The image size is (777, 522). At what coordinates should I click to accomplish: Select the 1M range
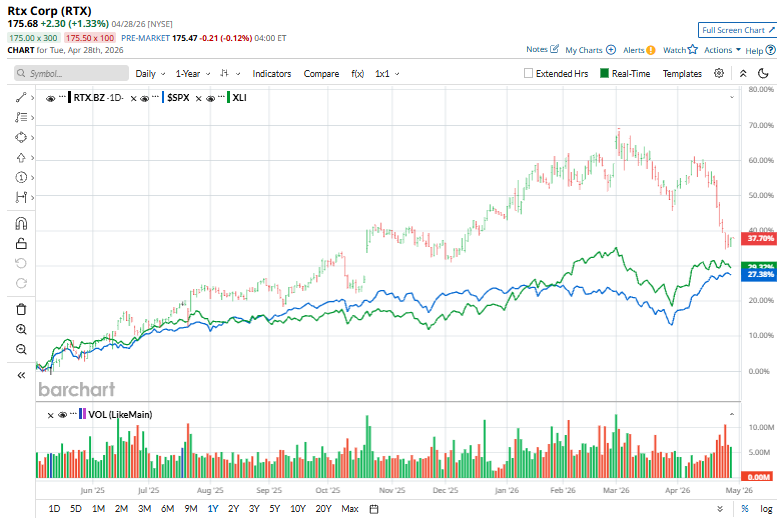[98, 509]
